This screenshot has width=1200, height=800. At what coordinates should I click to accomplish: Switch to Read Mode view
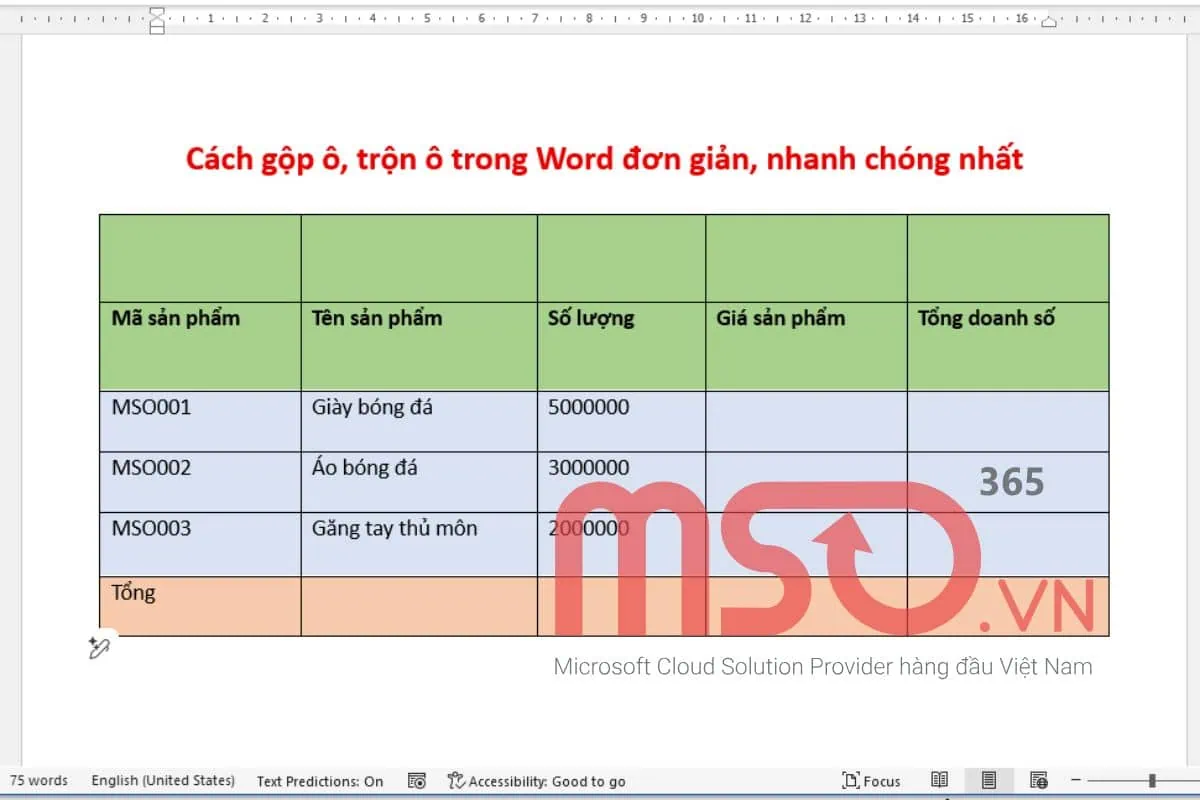[940, 781]
